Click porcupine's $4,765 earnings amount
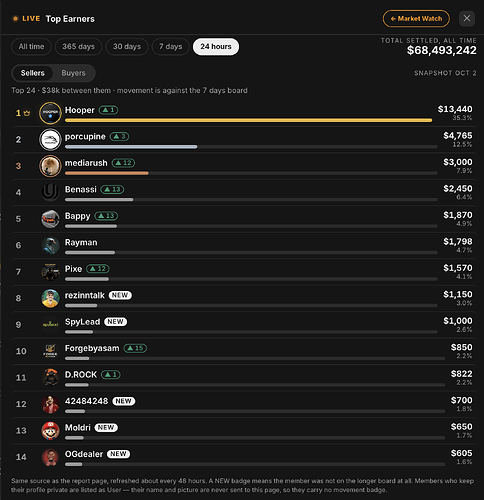Image resolution: width=484 pixels, height=500 pixels. 457,135
